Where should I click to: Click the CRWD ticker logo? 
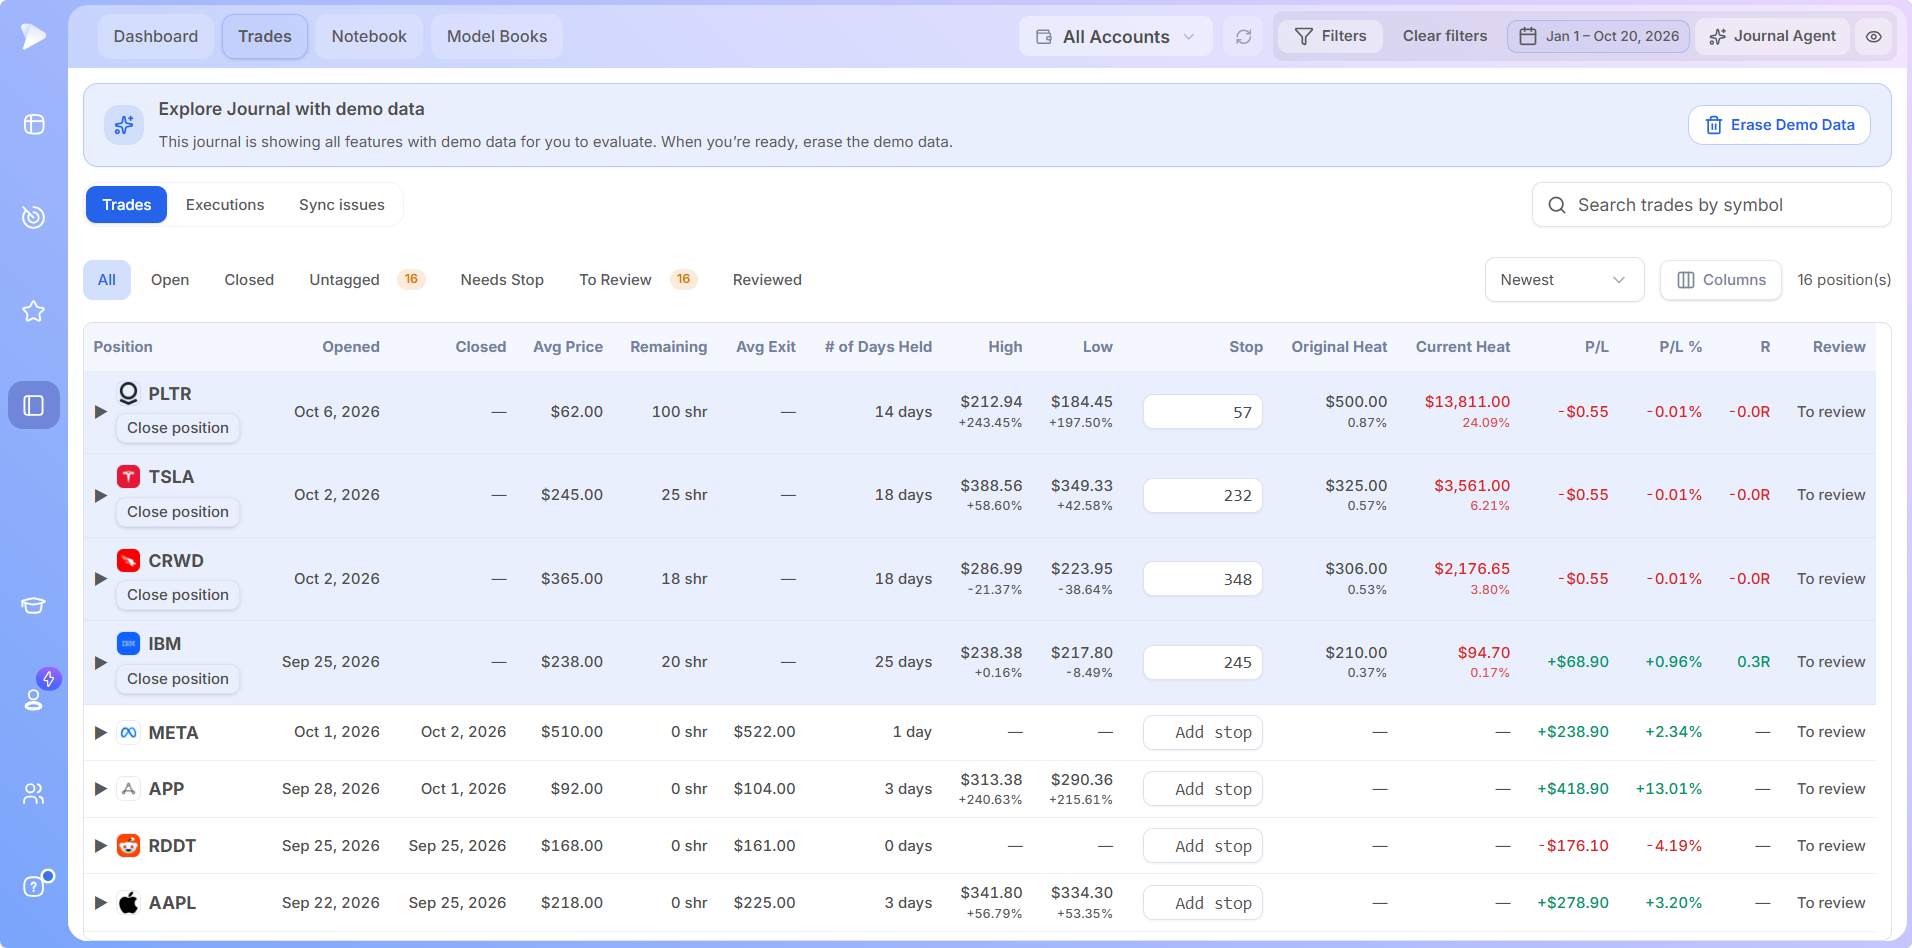click(128, 560)
